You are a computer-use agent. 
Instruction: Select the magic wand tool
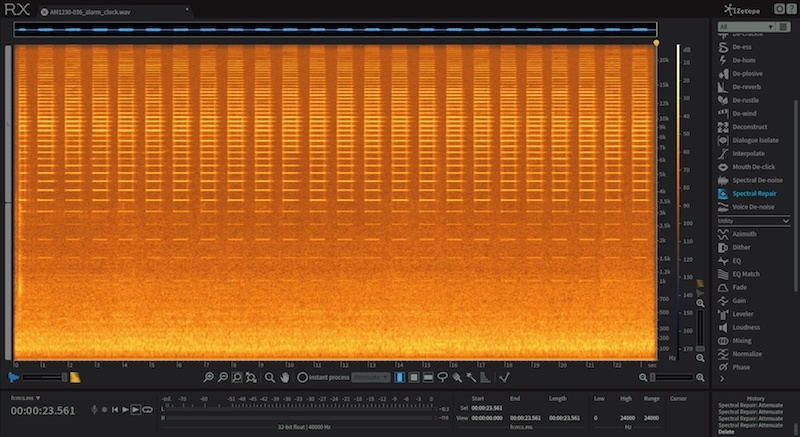click(471, 377)
